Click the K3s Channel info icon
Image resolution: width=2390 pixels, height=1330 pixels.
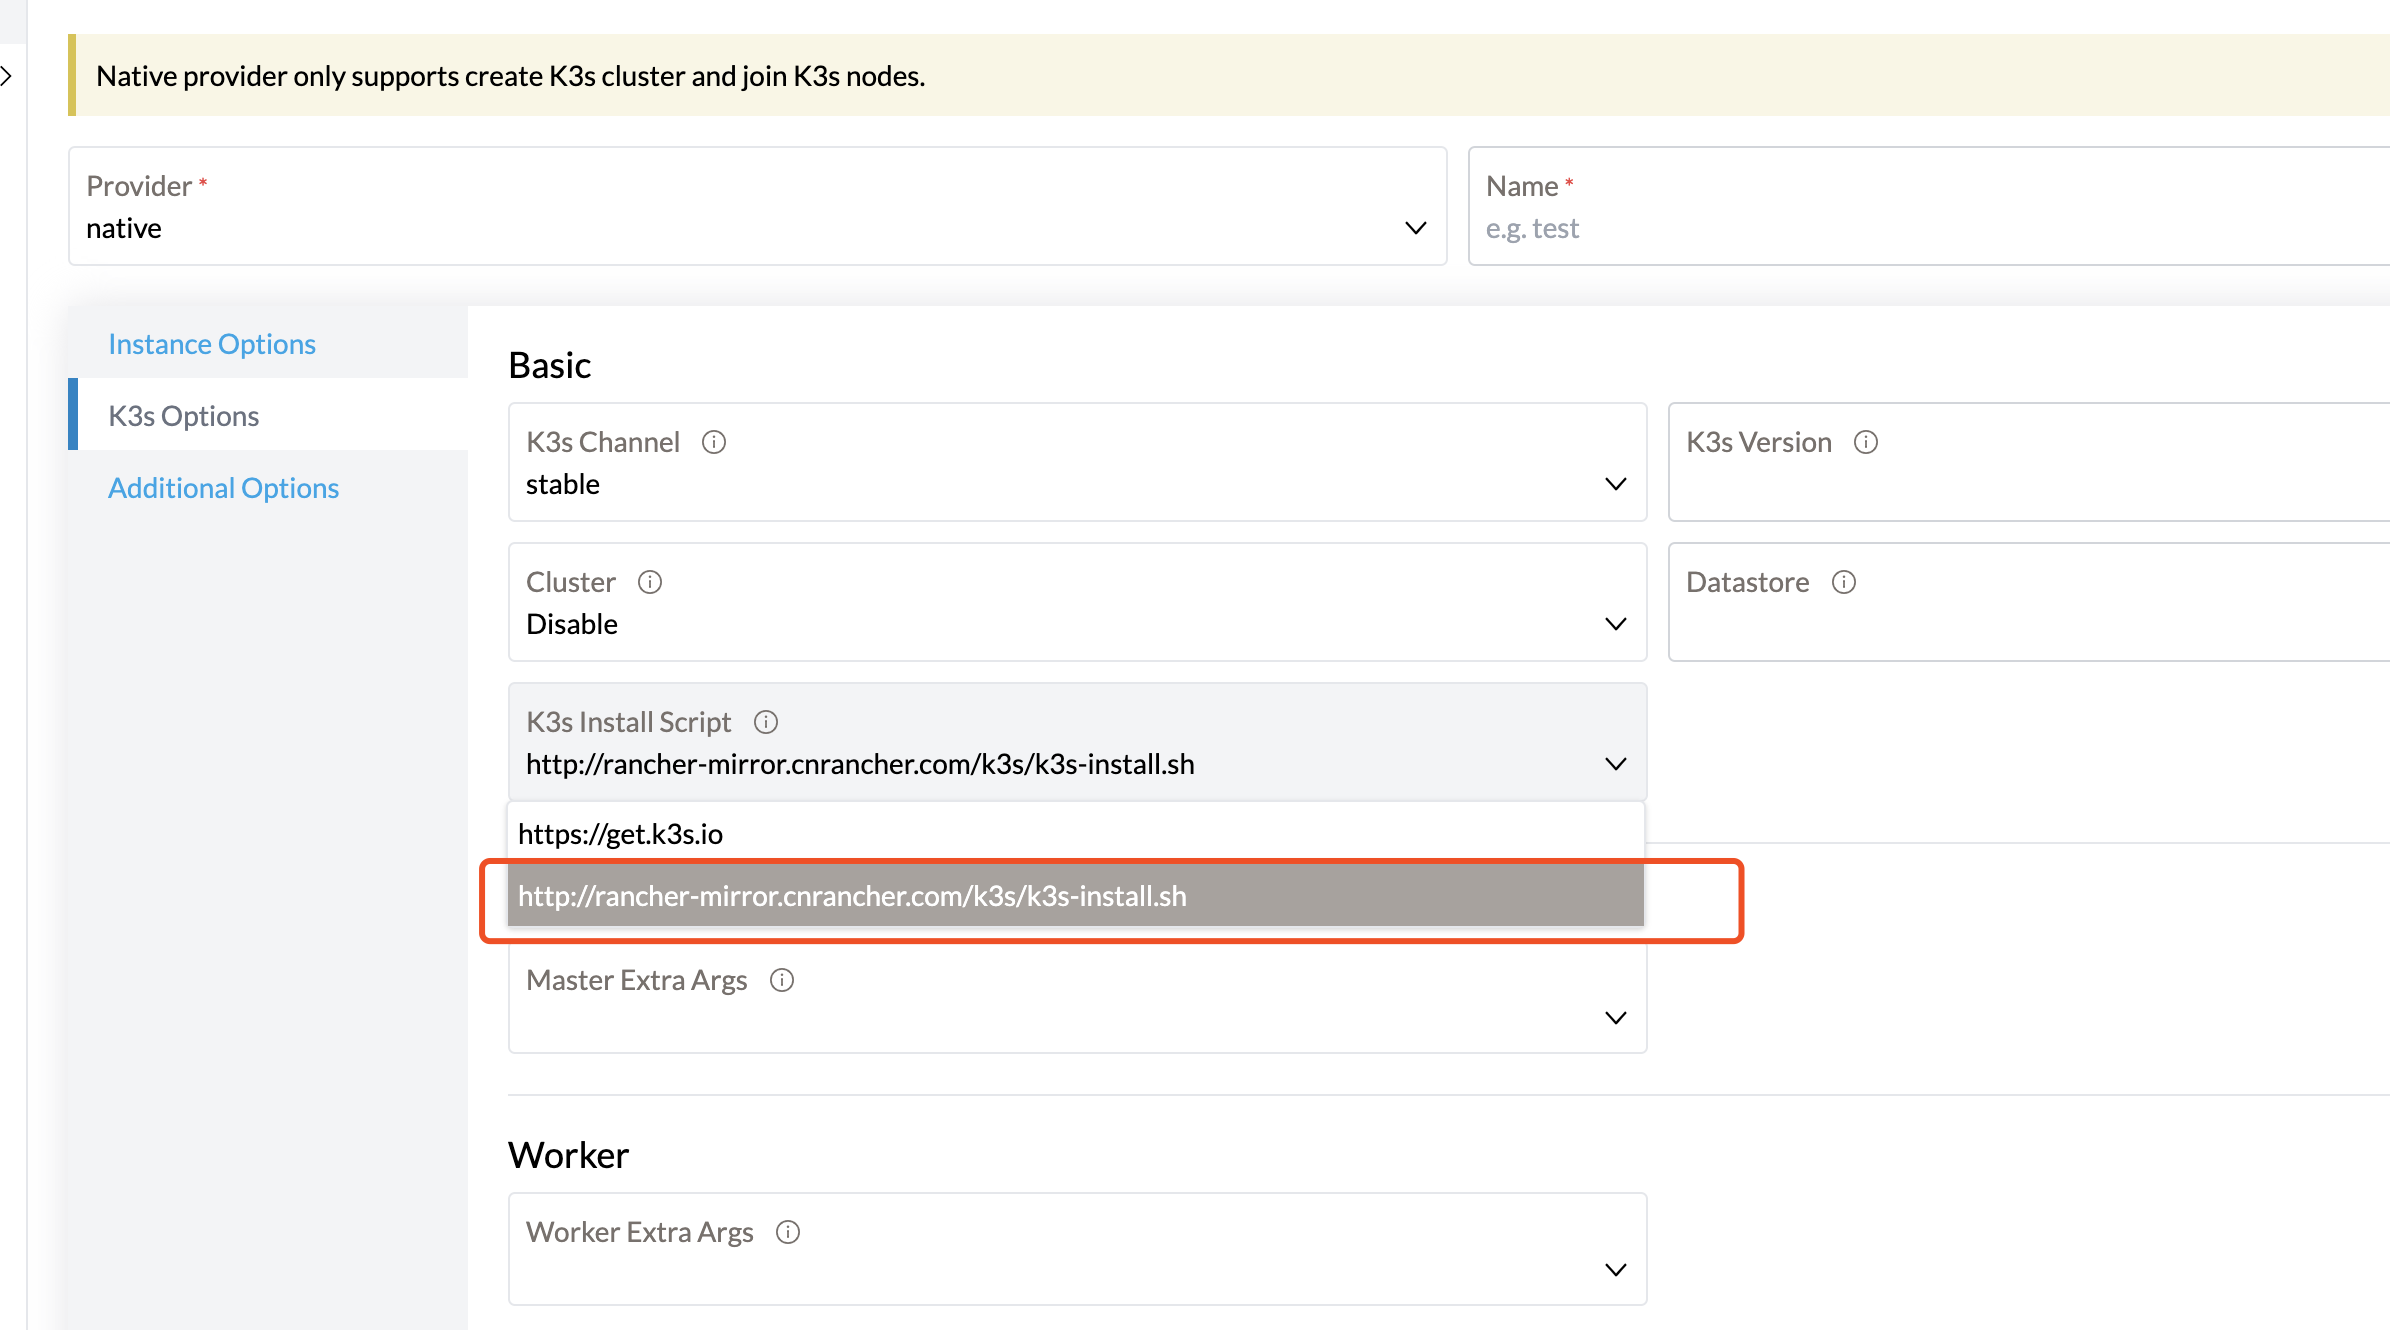point(714,442)
